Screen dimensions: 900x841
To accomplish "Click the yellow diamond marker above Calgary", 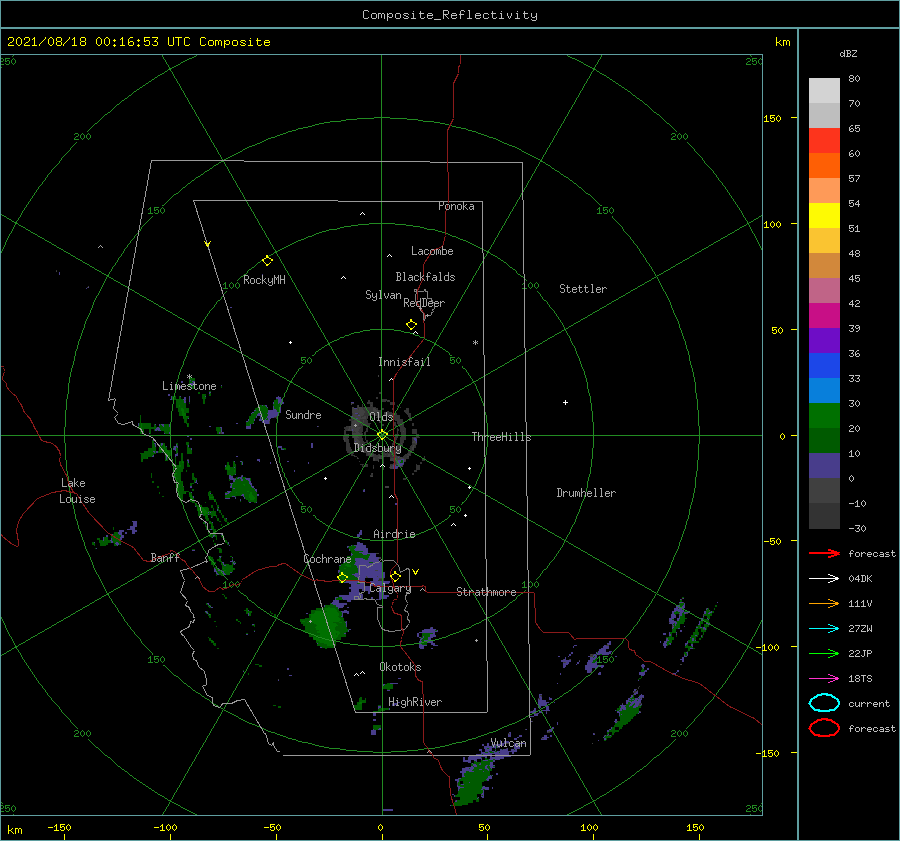I will point(395,576).
